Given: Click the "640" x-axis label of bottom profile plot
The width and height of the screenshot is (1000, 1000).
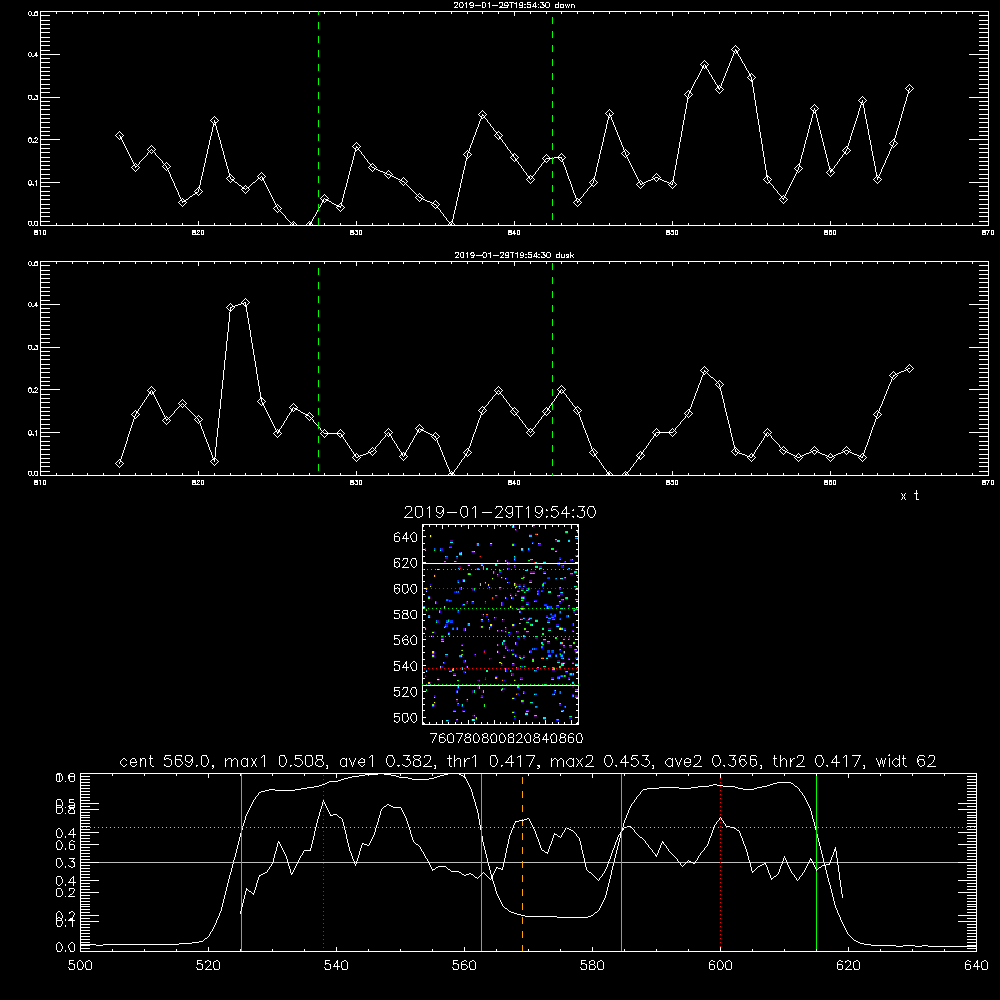Looking at the screenshot, I should [x=976, y=966].
